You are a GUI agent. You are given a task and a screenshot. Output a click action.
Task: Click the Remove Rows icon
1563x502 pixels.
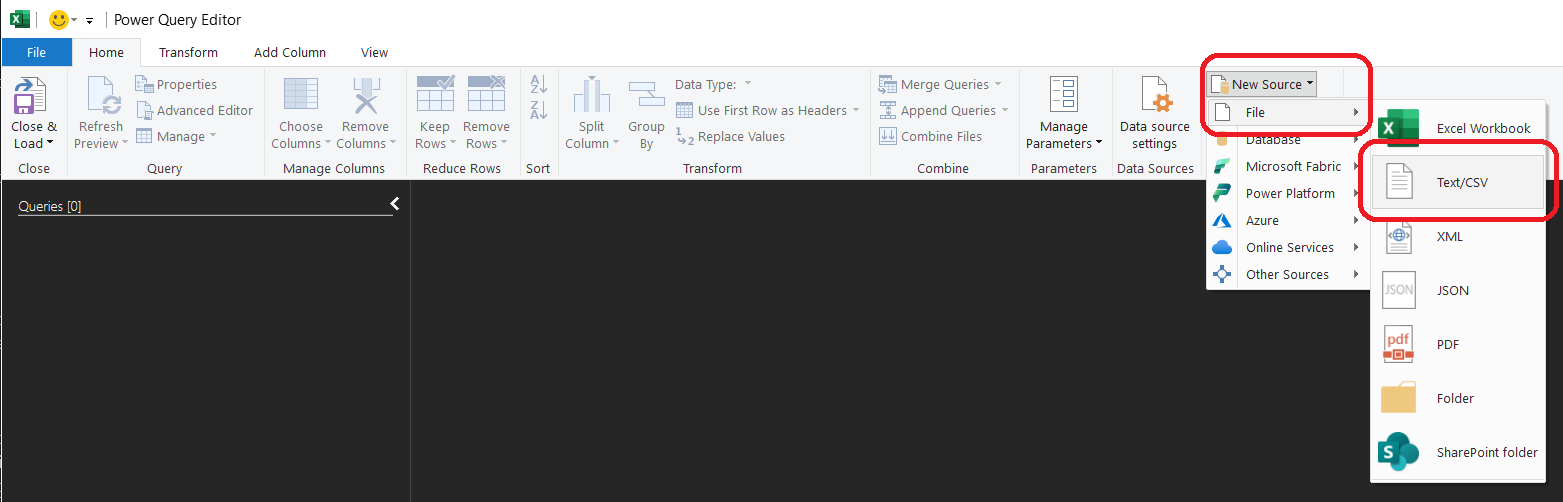click(486, 94)
